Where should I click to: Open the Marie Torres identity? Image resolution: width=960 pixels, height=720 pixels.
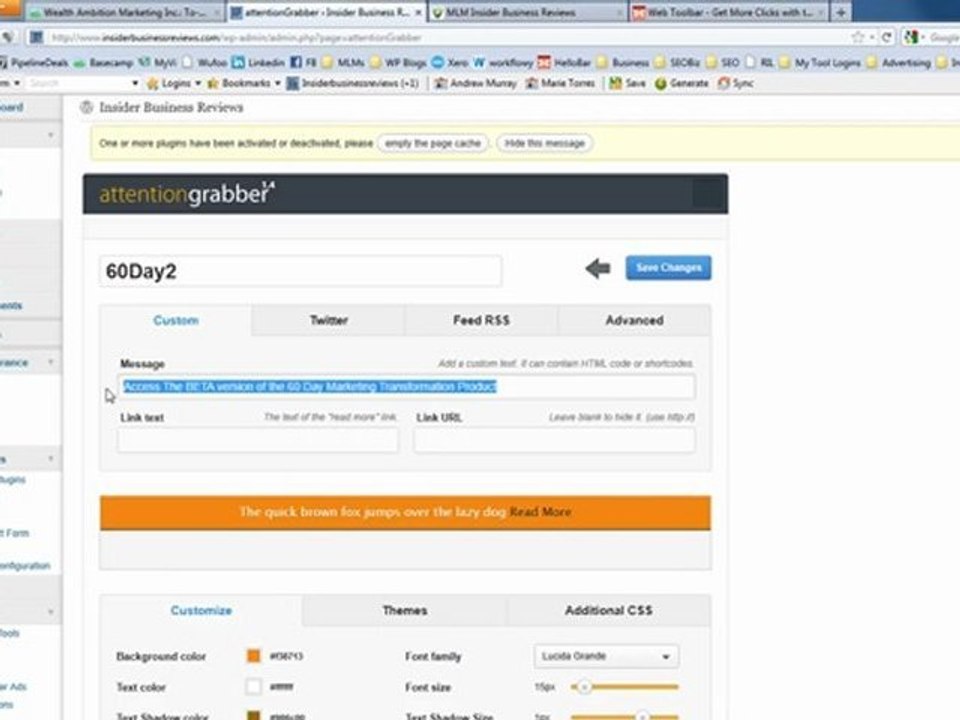(x=560, y=83)
